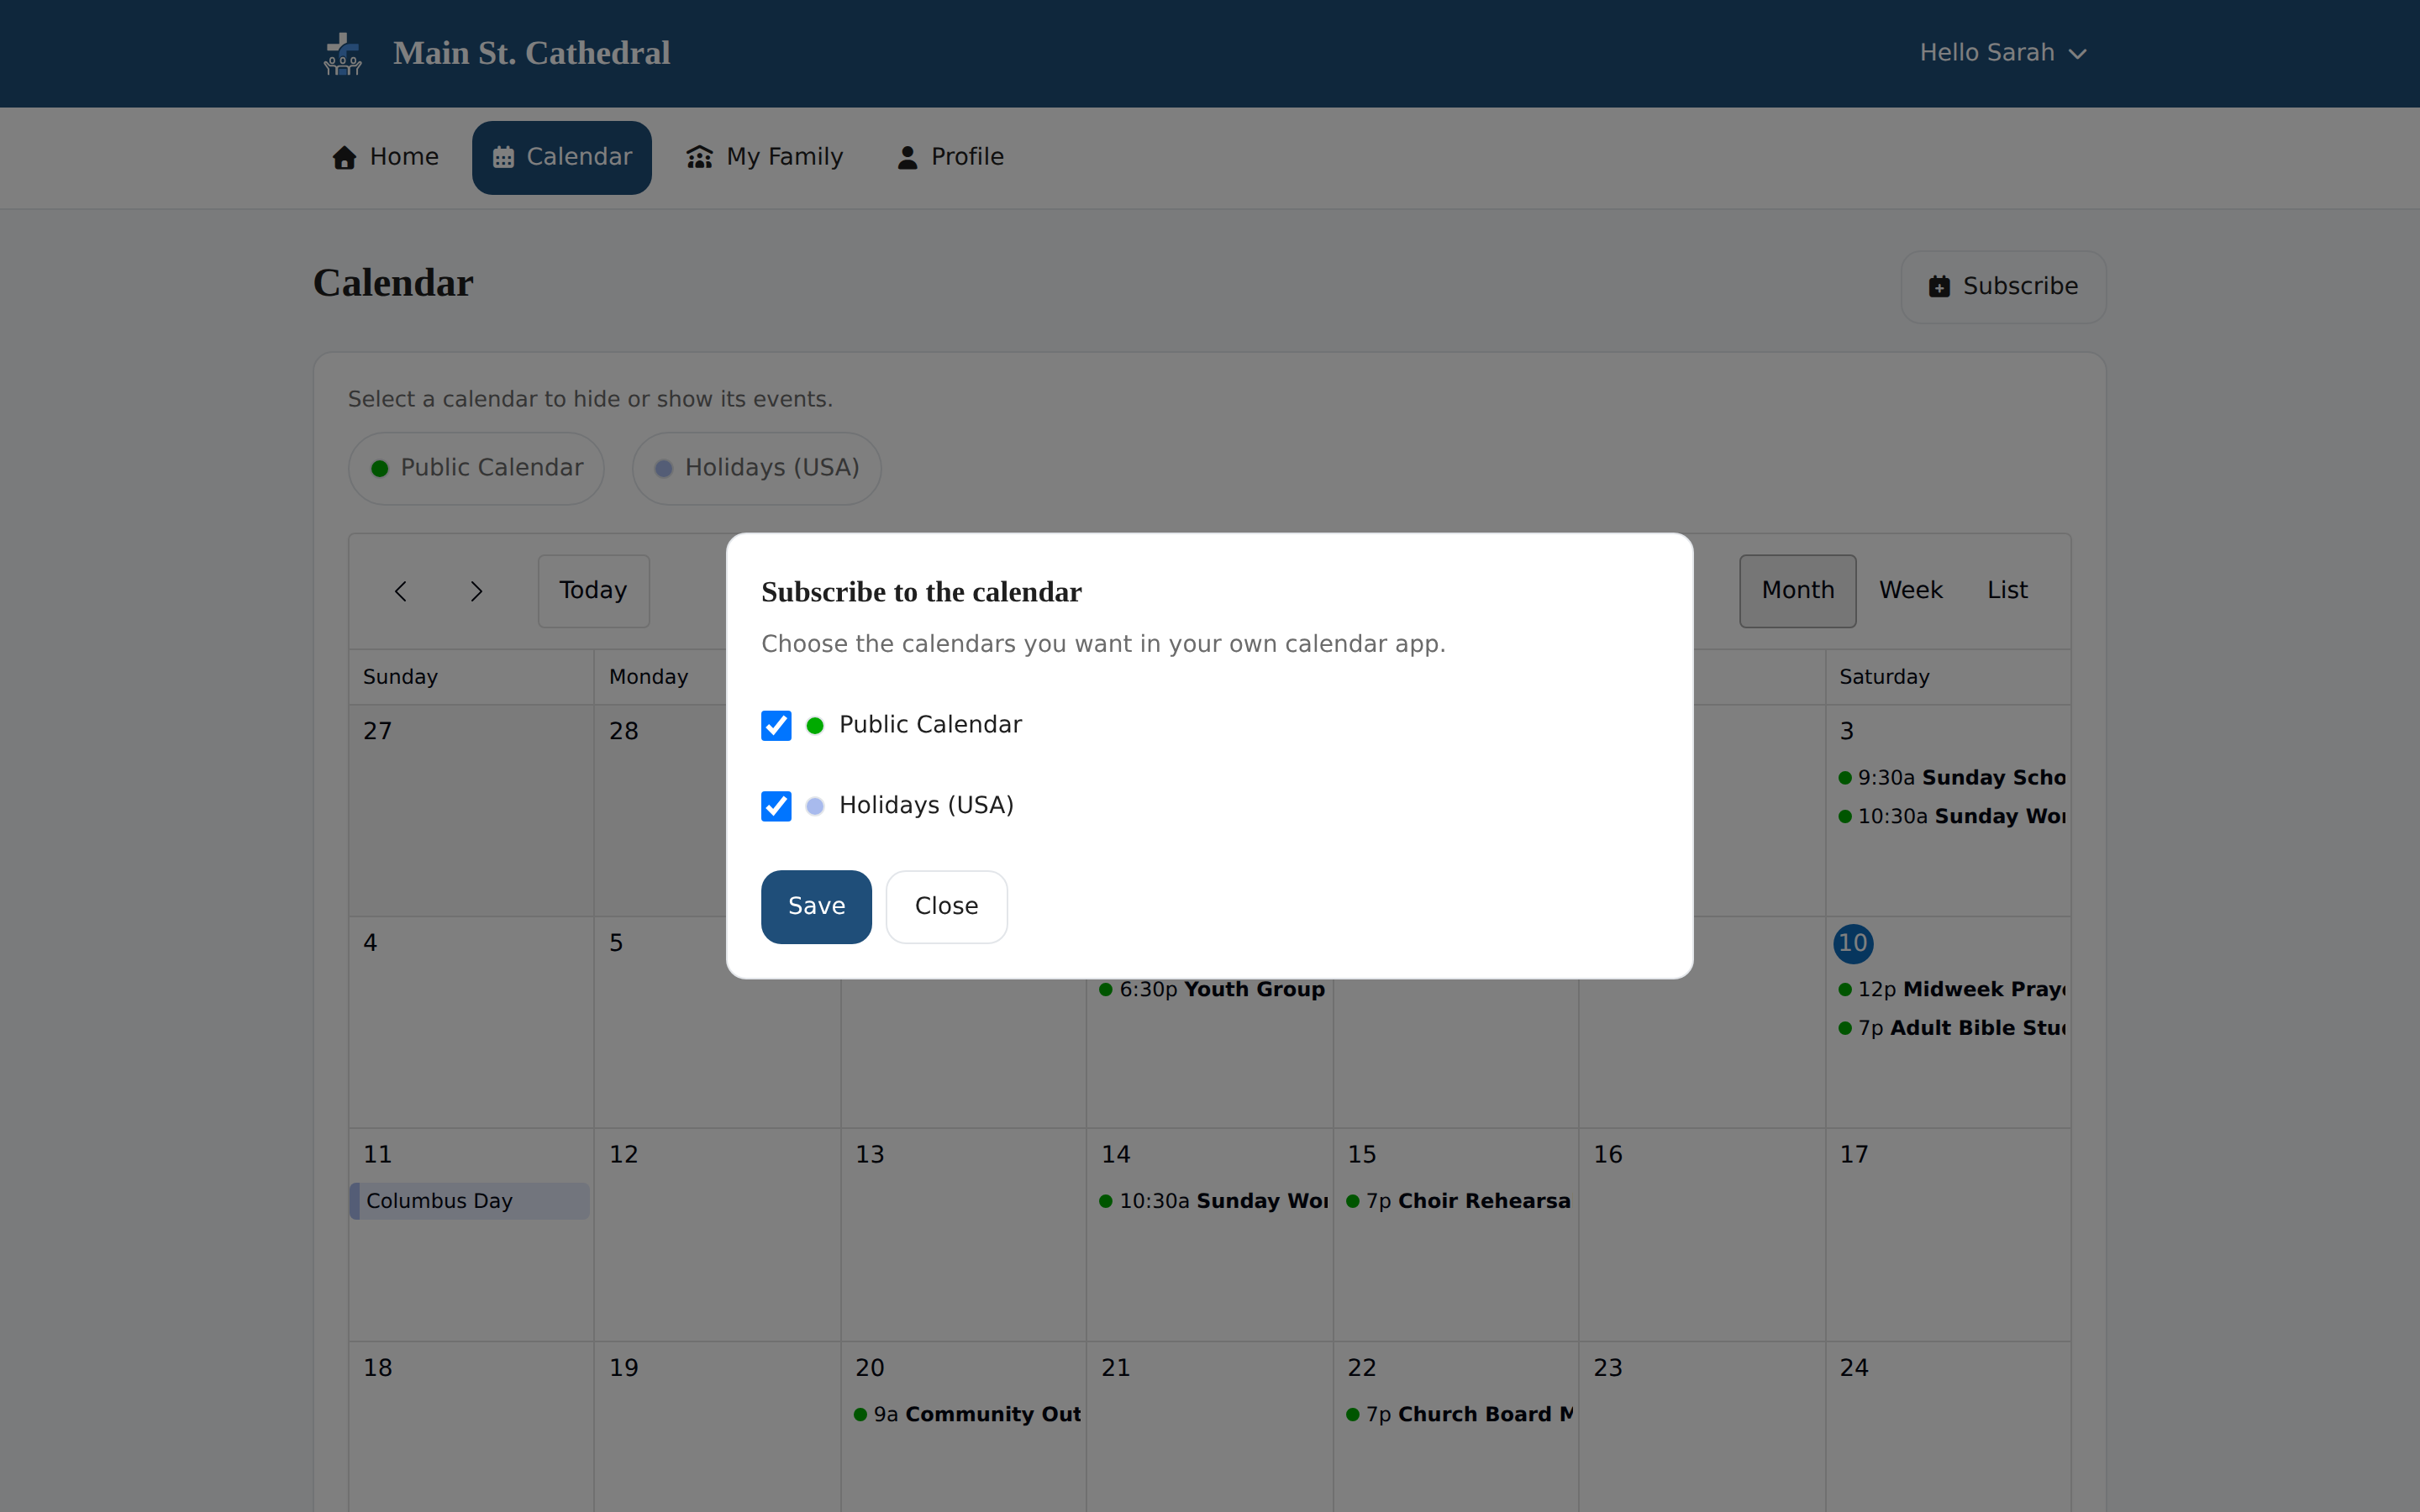
Task: Click the blue dot beside Holidays (USA) in dialog
Action: (x=815, y=806)
